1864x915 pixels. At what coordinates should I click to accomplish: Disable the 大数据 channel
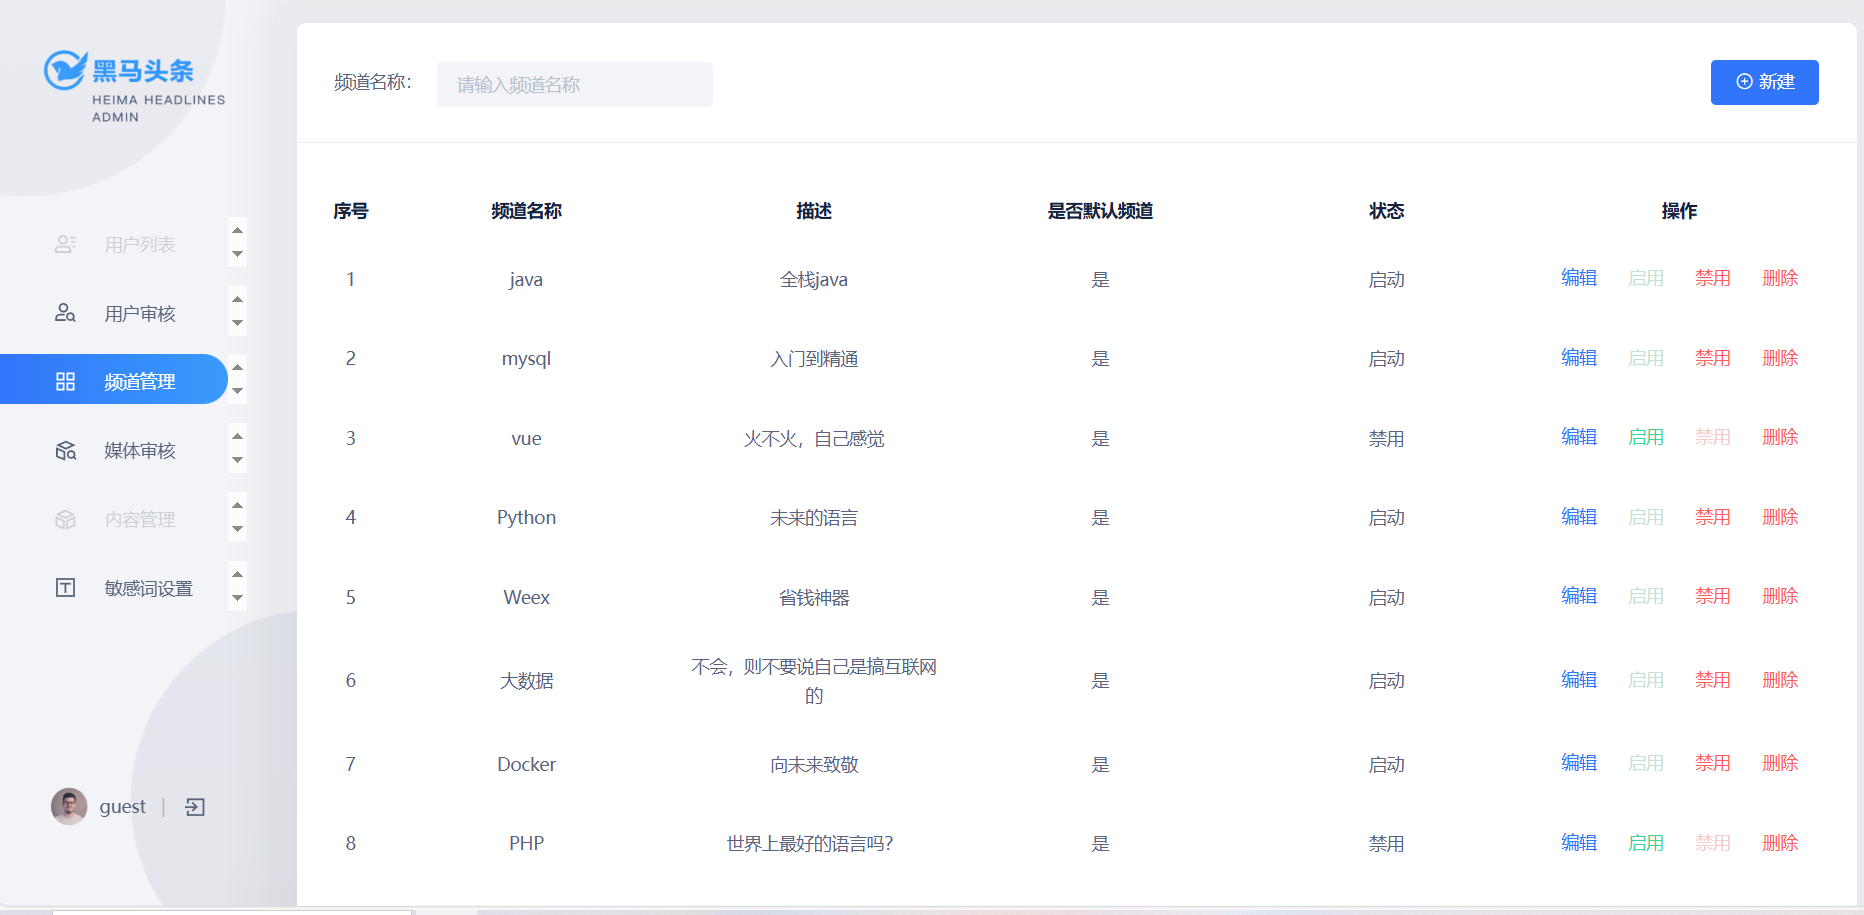[1712, 680]
